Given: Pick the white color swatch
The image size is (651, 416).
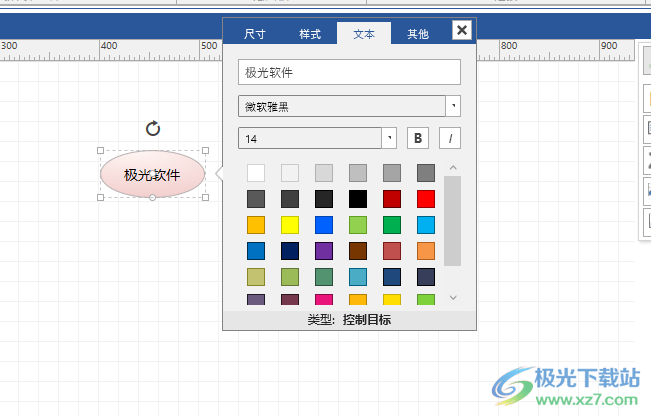Looking at the screenshot, I should point(256,173).
